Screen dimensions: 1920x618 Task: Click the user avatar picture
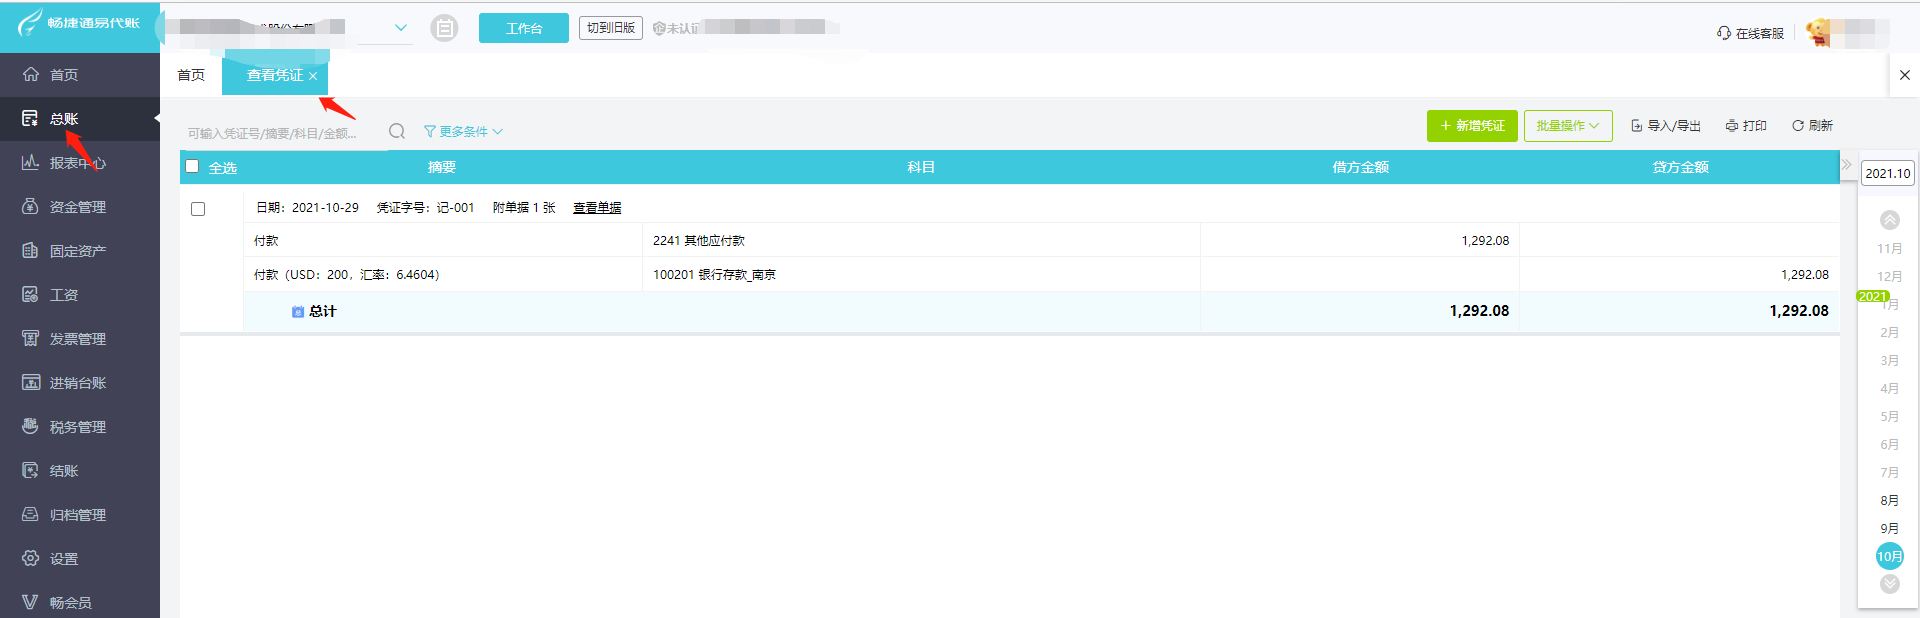point(1820,32)
